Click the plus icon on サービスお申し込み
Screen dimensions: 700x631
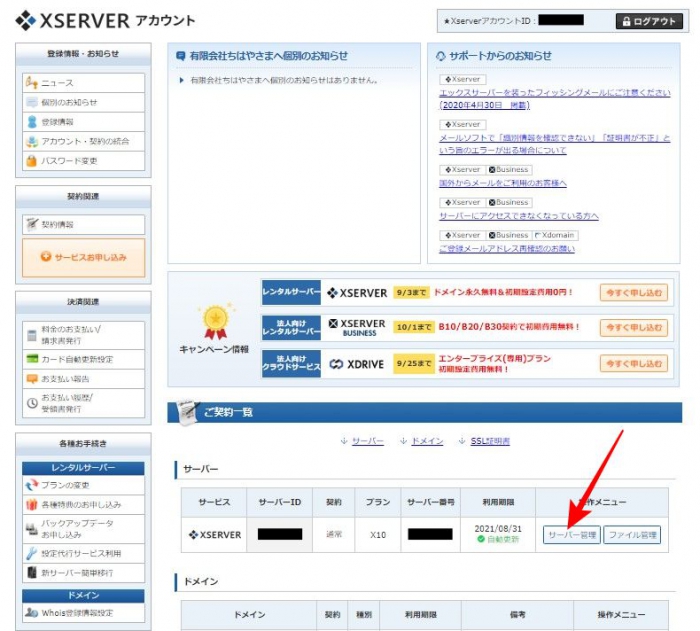[46, 256]
